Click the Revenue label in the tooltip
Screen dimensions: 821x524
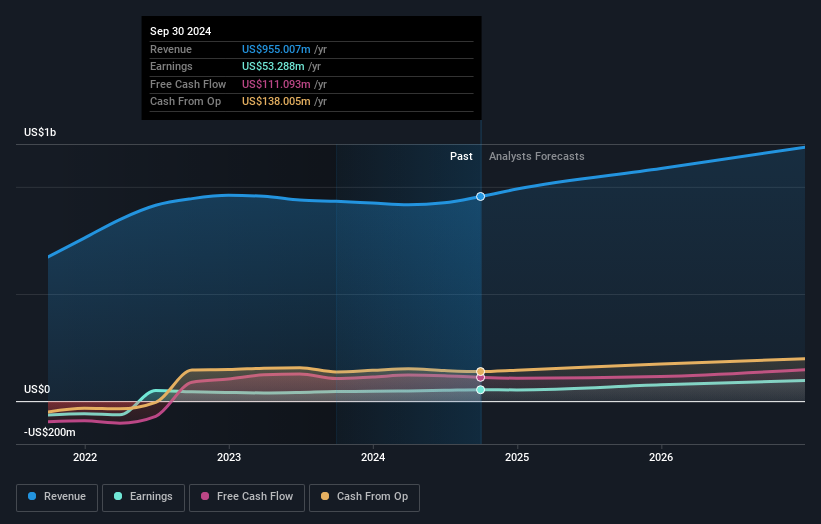click(171, 49)
